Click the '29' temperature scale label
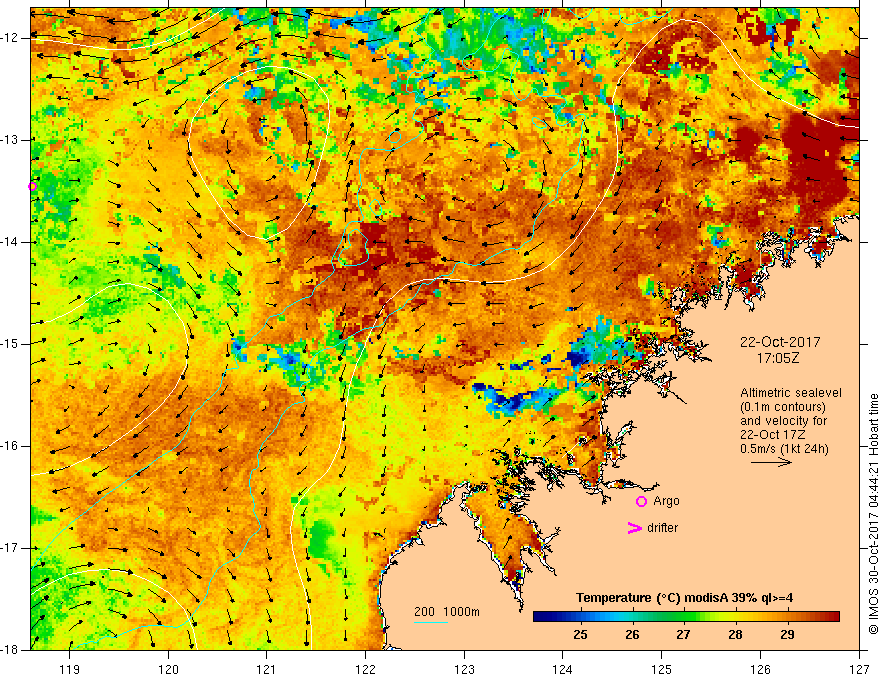 coord(787,635)
